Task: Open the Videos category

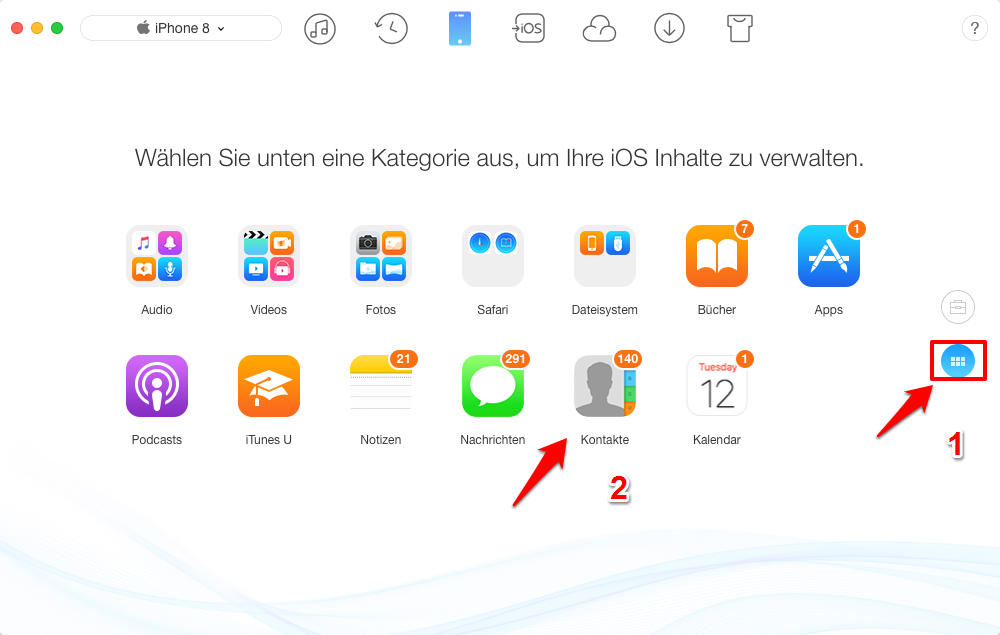Action: click(268, 256)
